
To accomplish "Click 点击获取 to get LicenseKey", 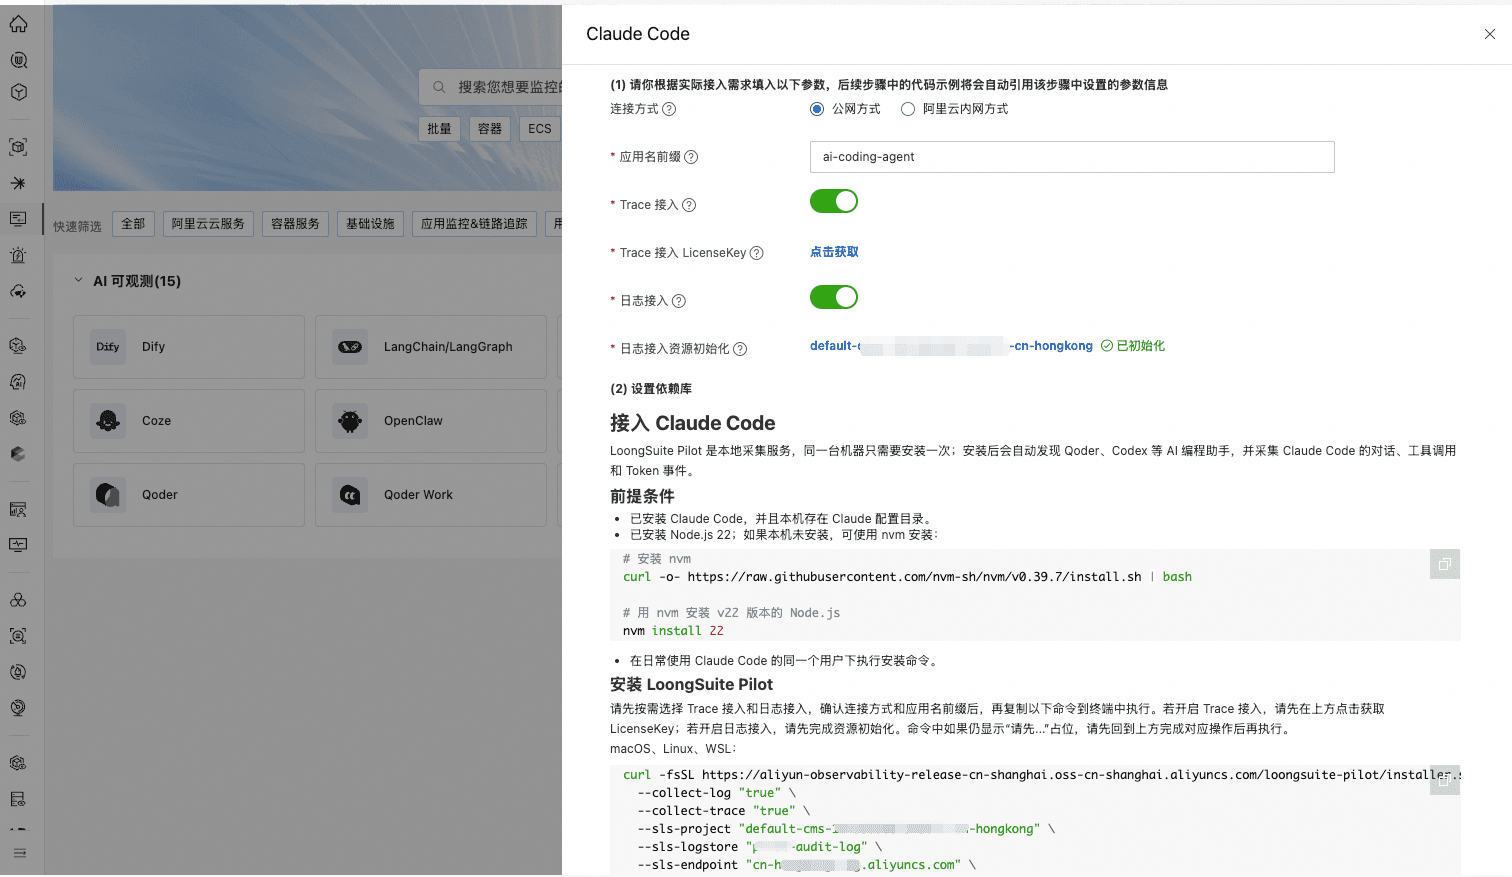I will point(834,252).
